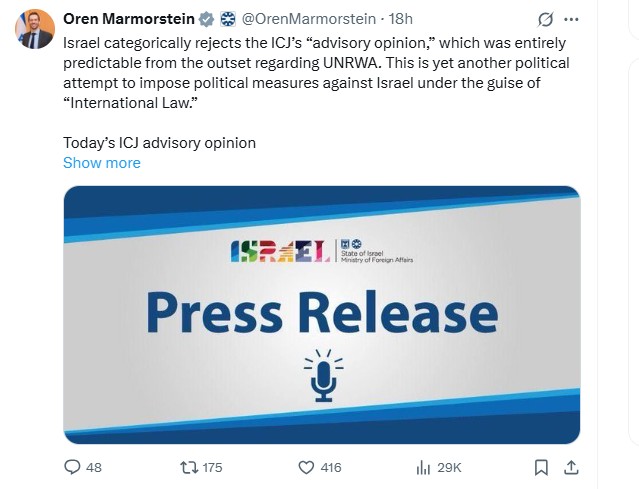Open the @OrenMarmorstein handle link
The image size is (639, 489).
coord(309,19)
